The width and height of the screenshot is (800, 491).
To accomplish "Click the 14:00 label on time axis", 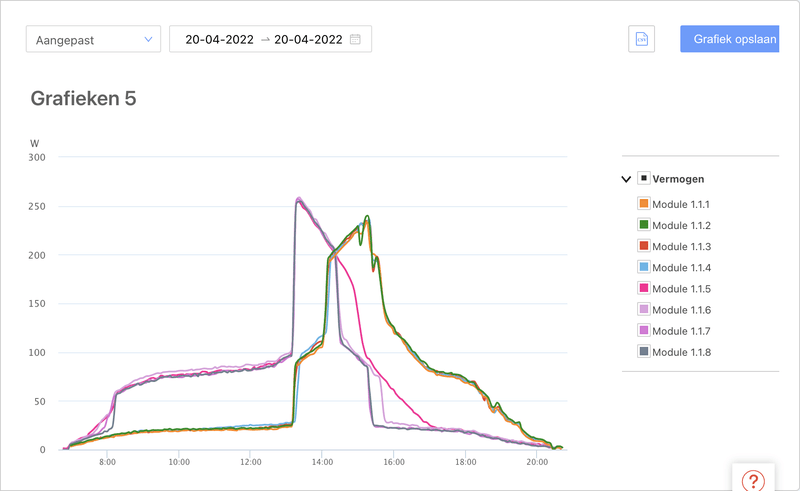I will tap(322, 462).
